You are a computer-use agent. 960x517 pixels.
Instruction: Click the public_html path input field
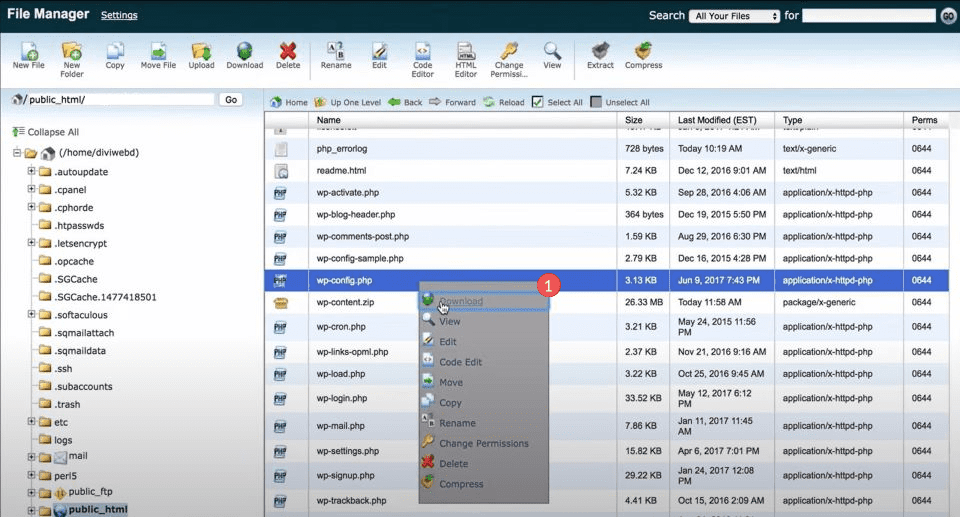[x=118, y=100]
